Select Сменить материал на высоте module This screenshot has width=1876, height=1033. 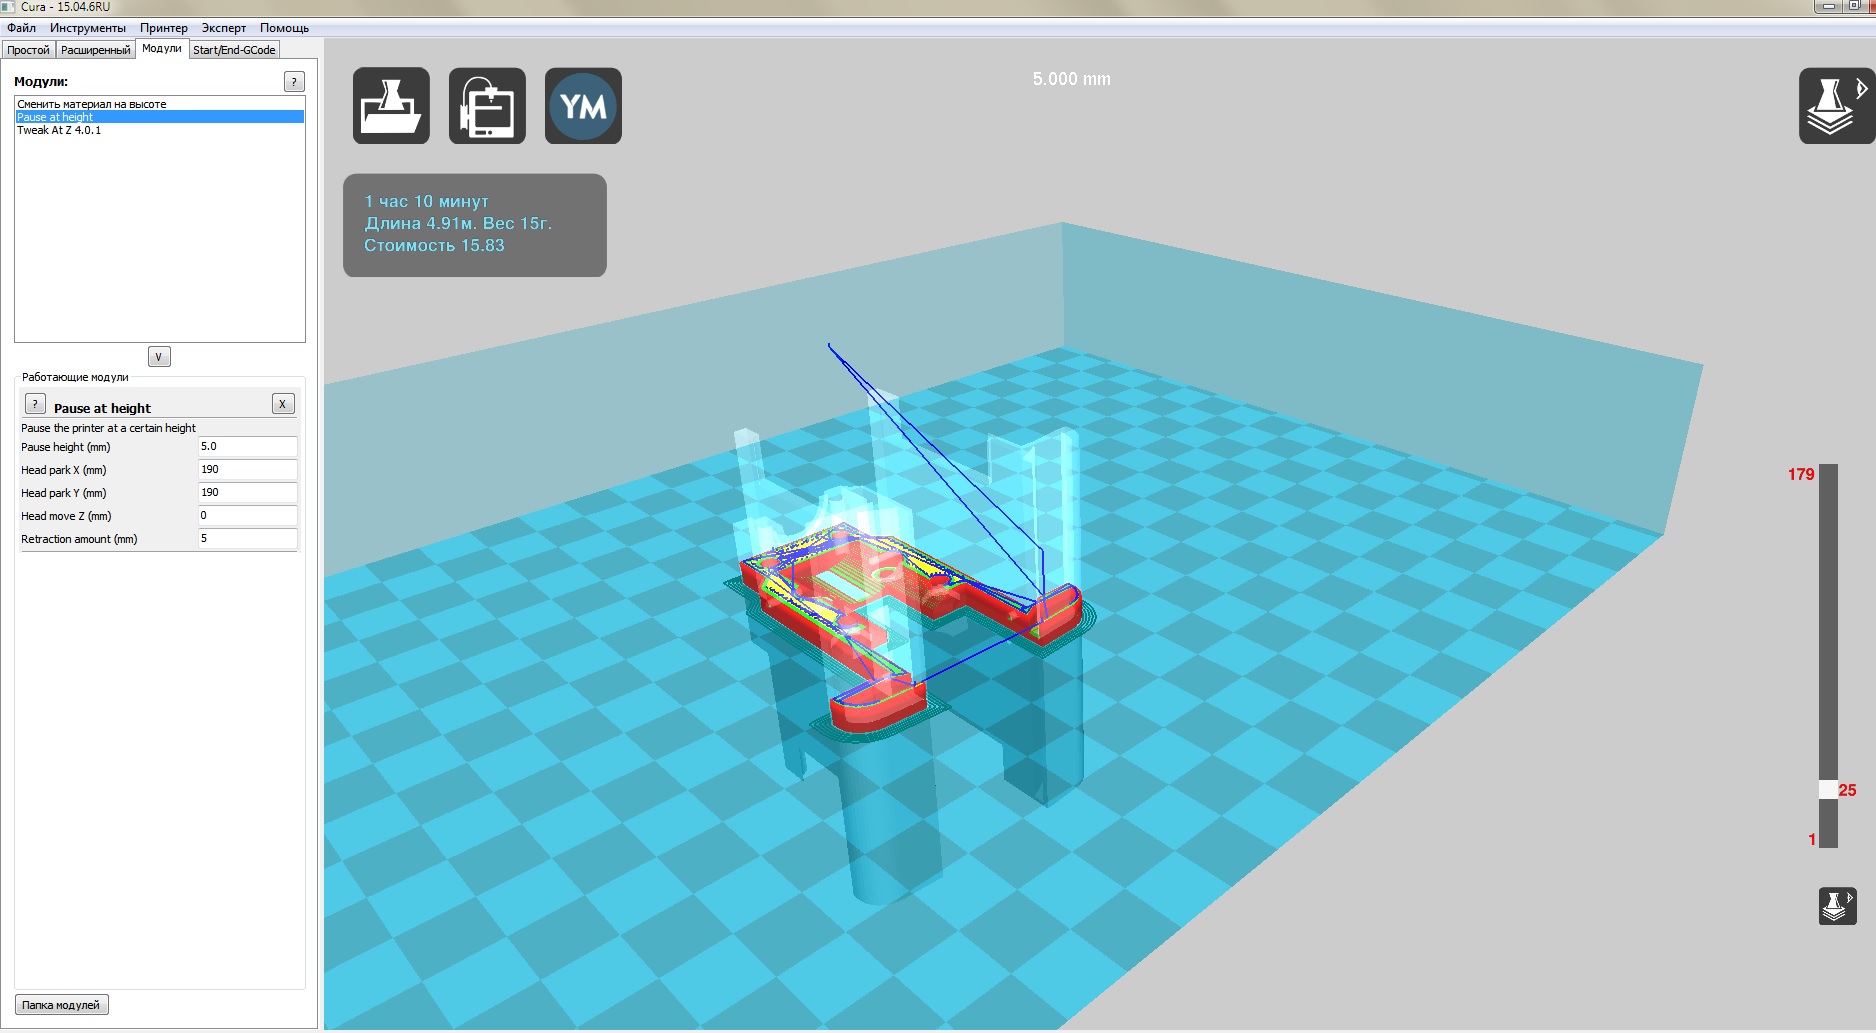coord(92,104)
